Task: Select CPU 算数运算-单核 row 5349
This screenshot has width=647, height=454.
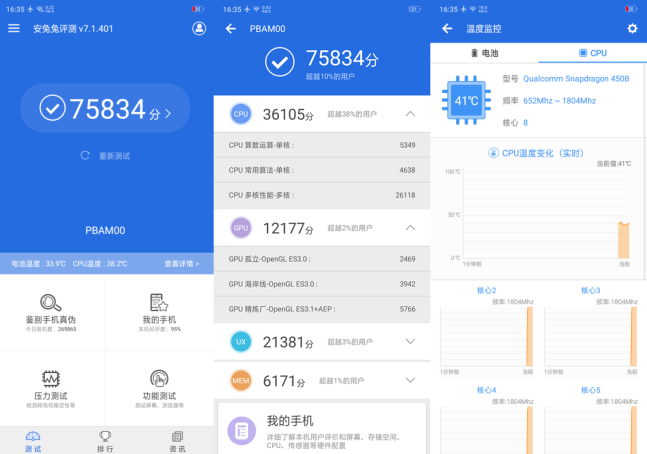Action: click(x=322, y=145)
